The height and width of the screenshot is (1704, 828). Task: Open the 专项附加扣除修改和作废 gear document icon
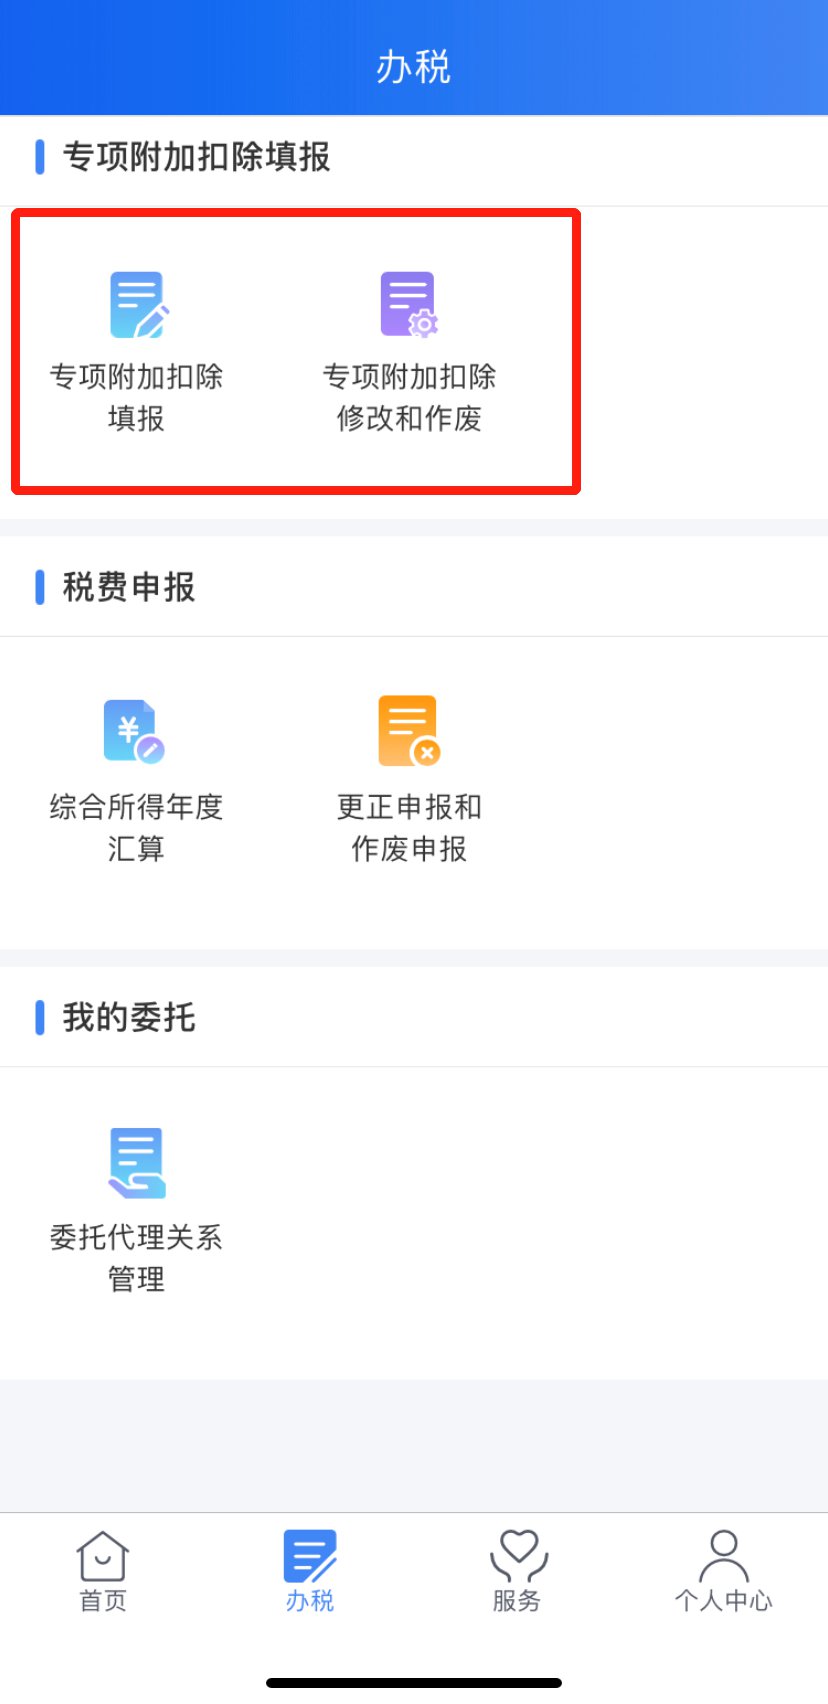409,304
